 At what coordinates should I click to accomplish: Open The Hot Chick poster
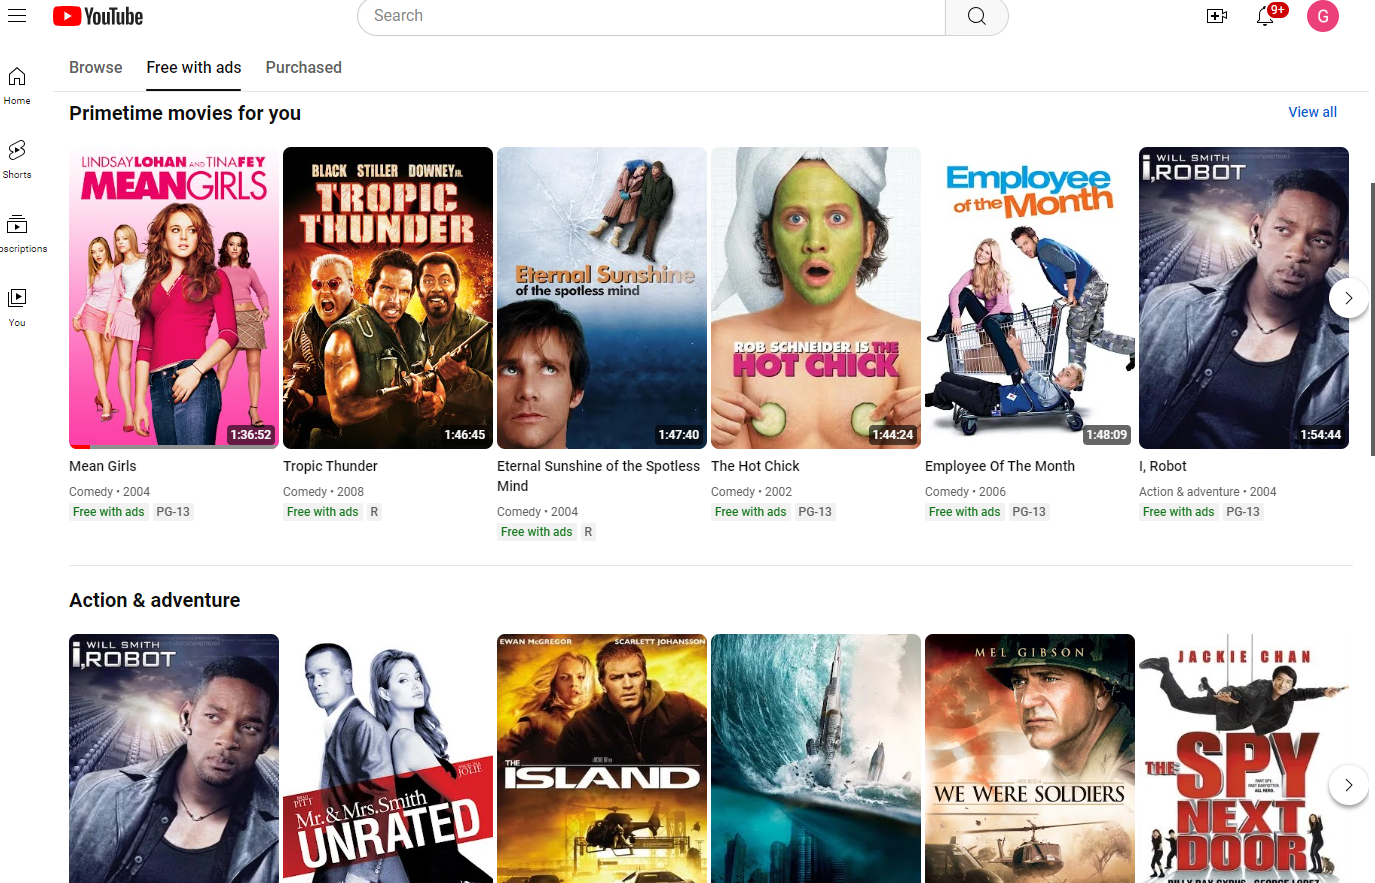pos(816,298)
